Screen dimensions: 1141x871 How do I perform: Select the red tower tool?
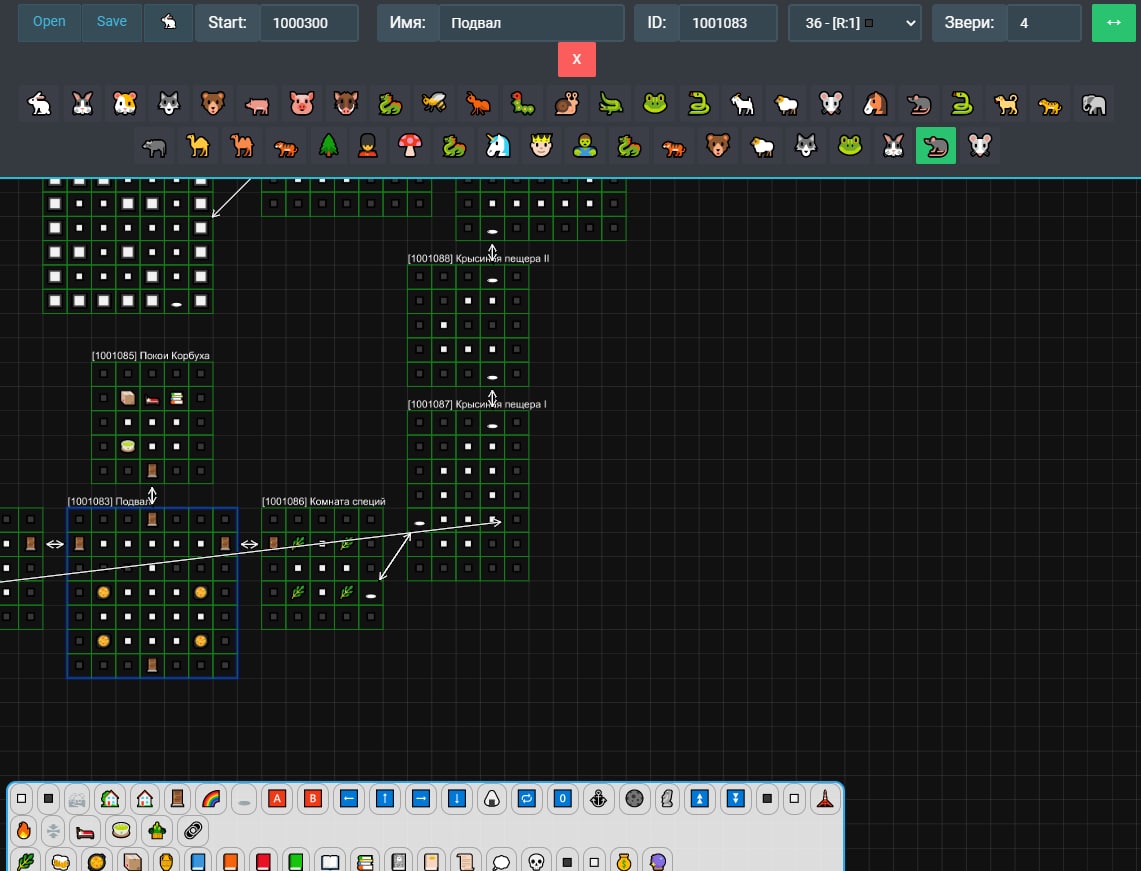[825, 799]
